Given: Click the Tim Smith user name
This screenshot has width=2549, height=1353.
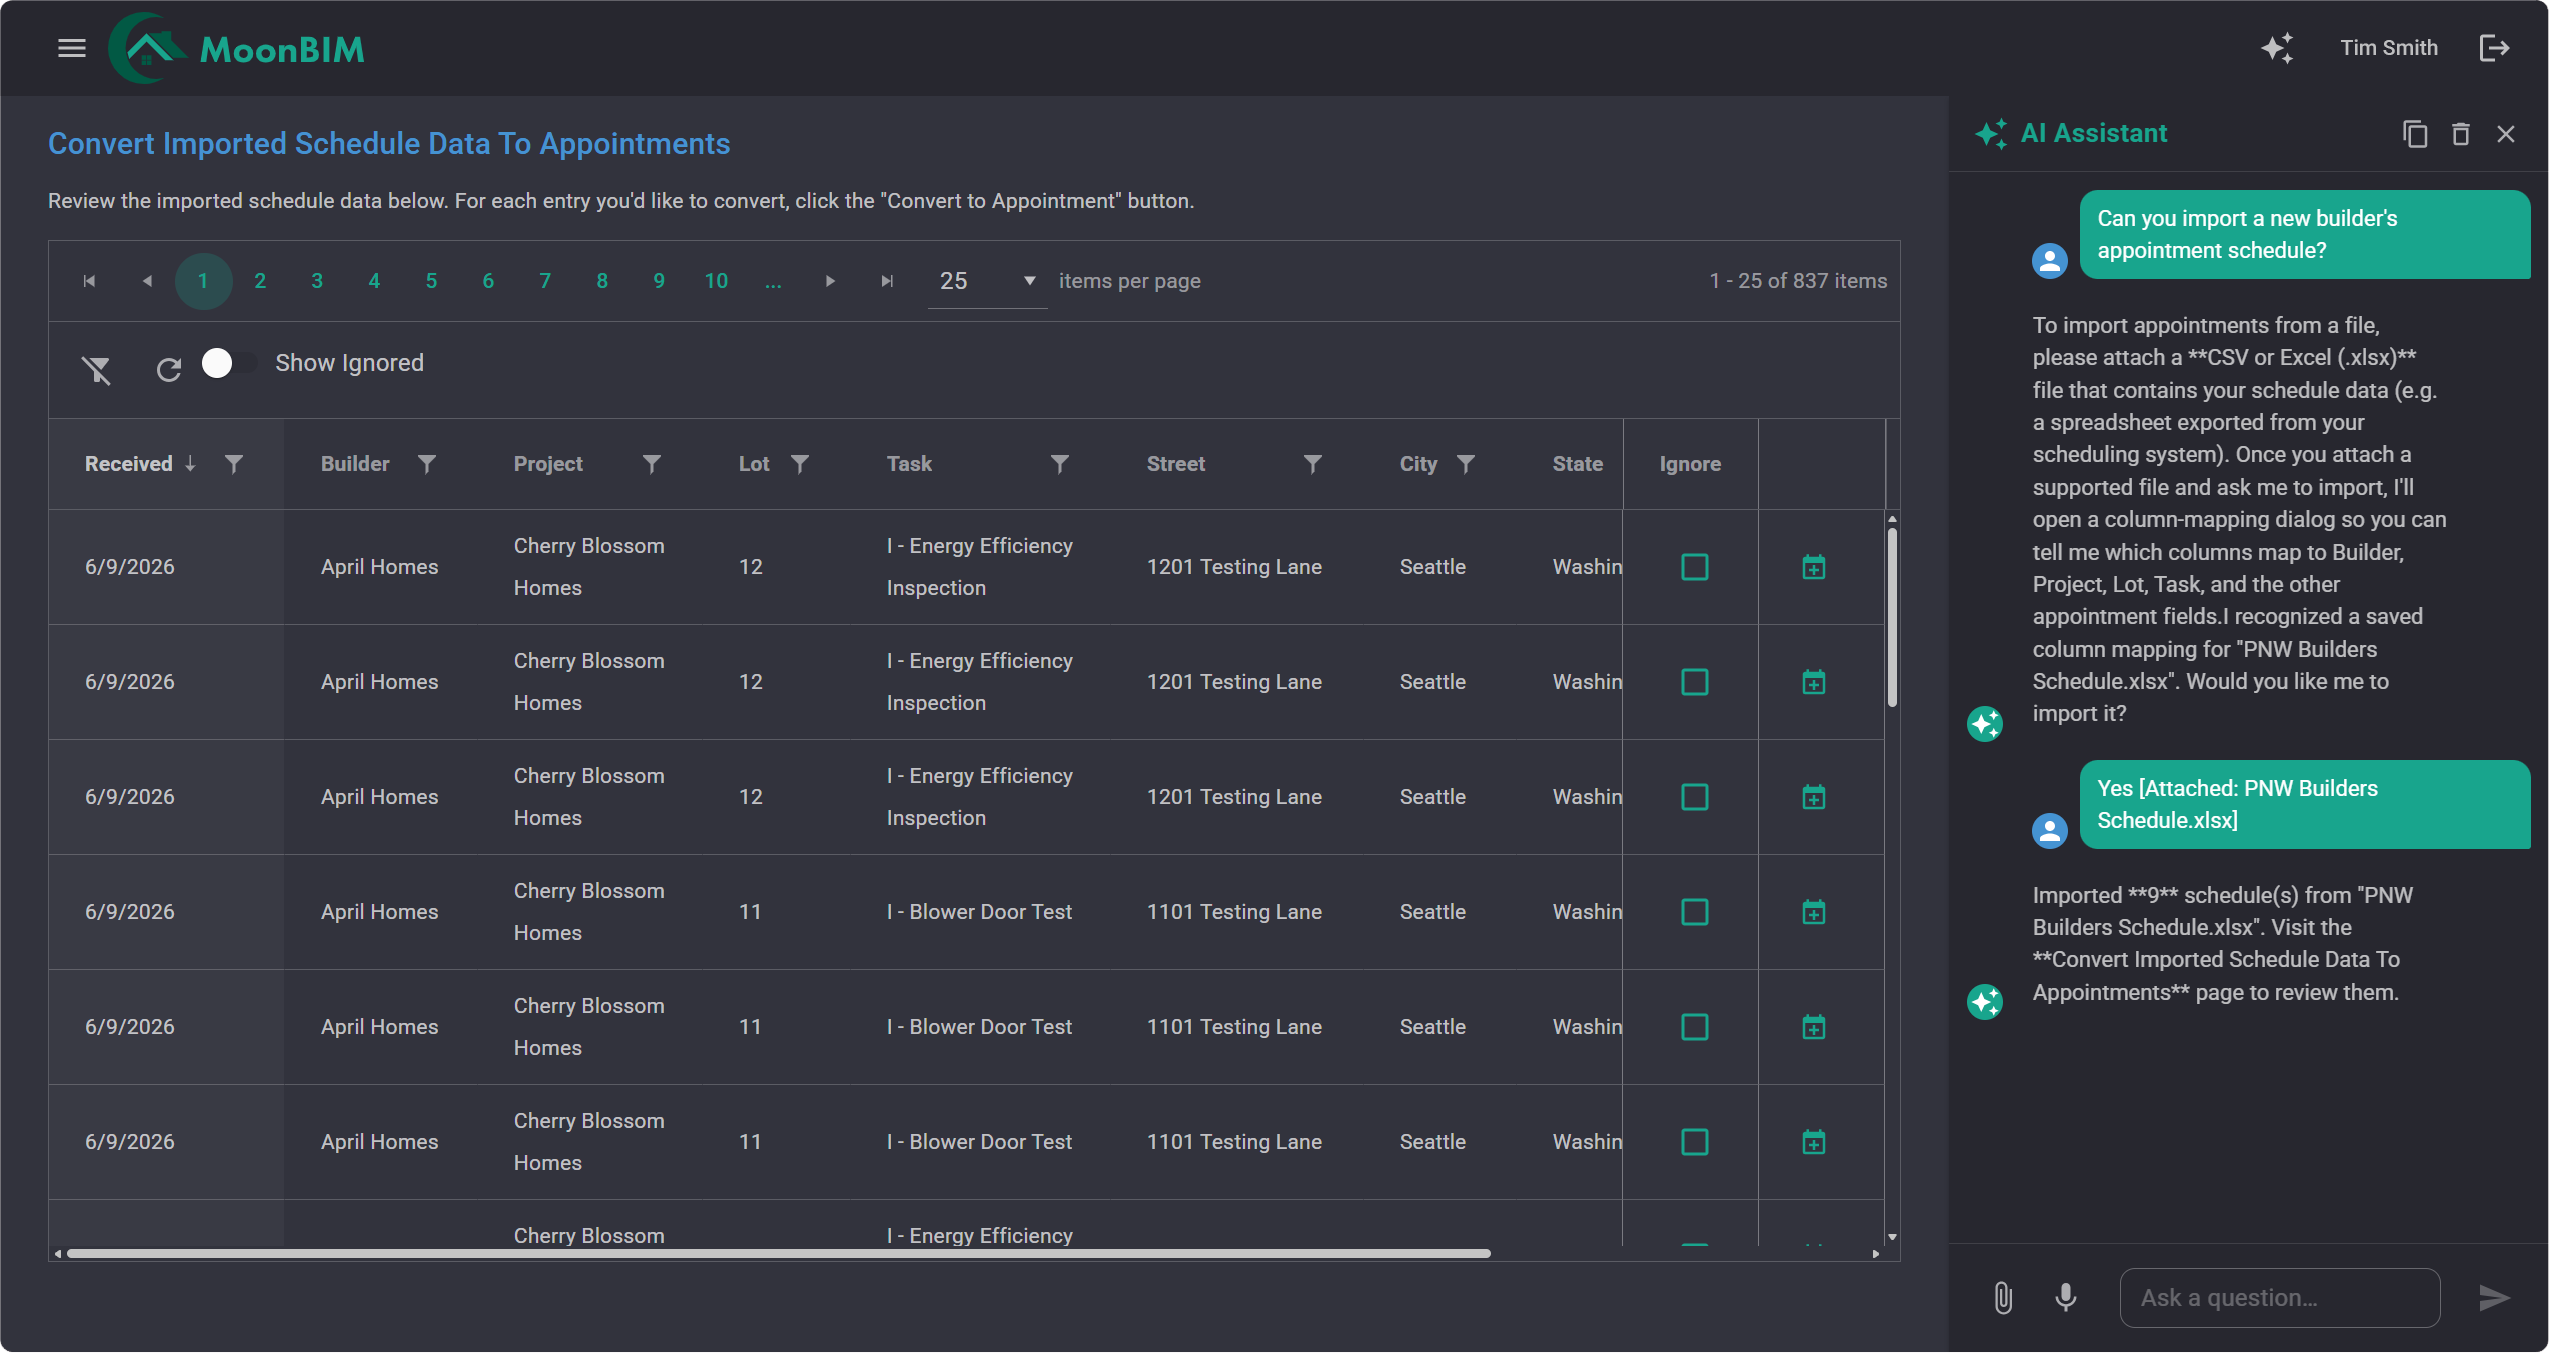Looking at the screenshot, I should [2388, 48].
